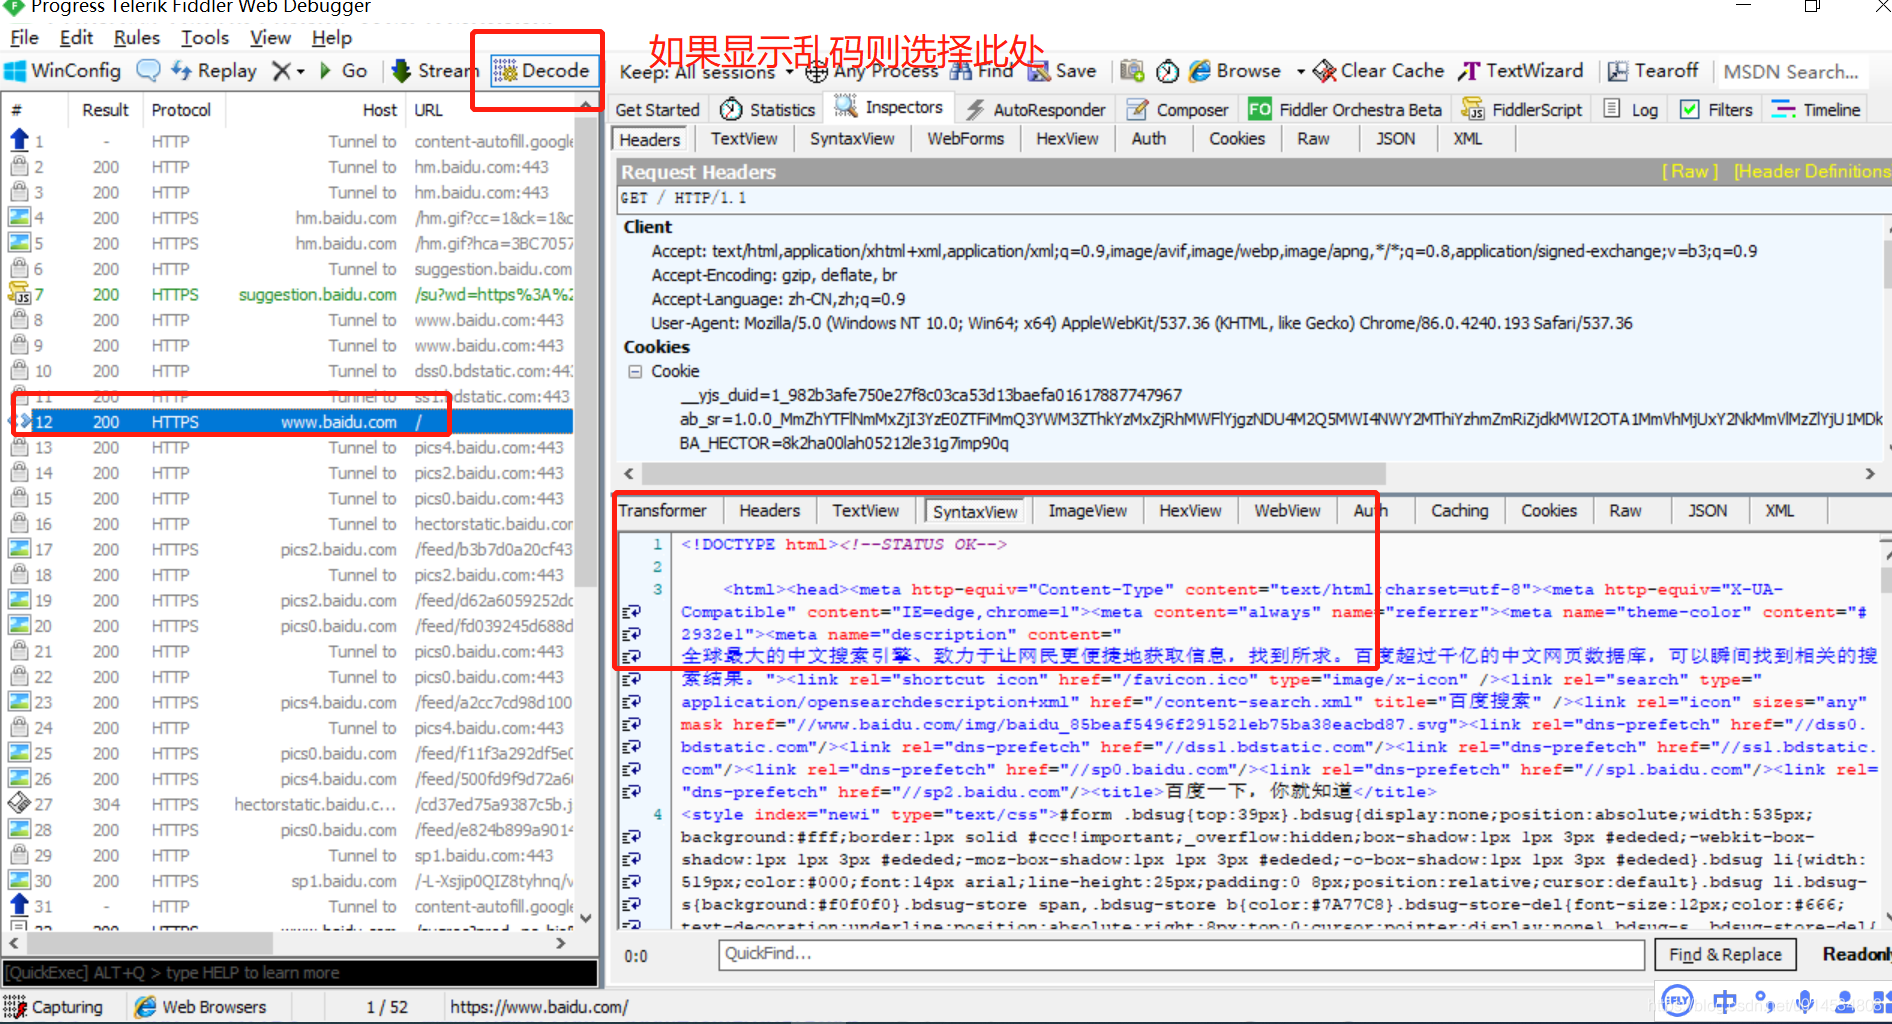The height and width of the screenshot is (1024, 1892).
Task: Switch to the Filters tab
Action: 1716,110
